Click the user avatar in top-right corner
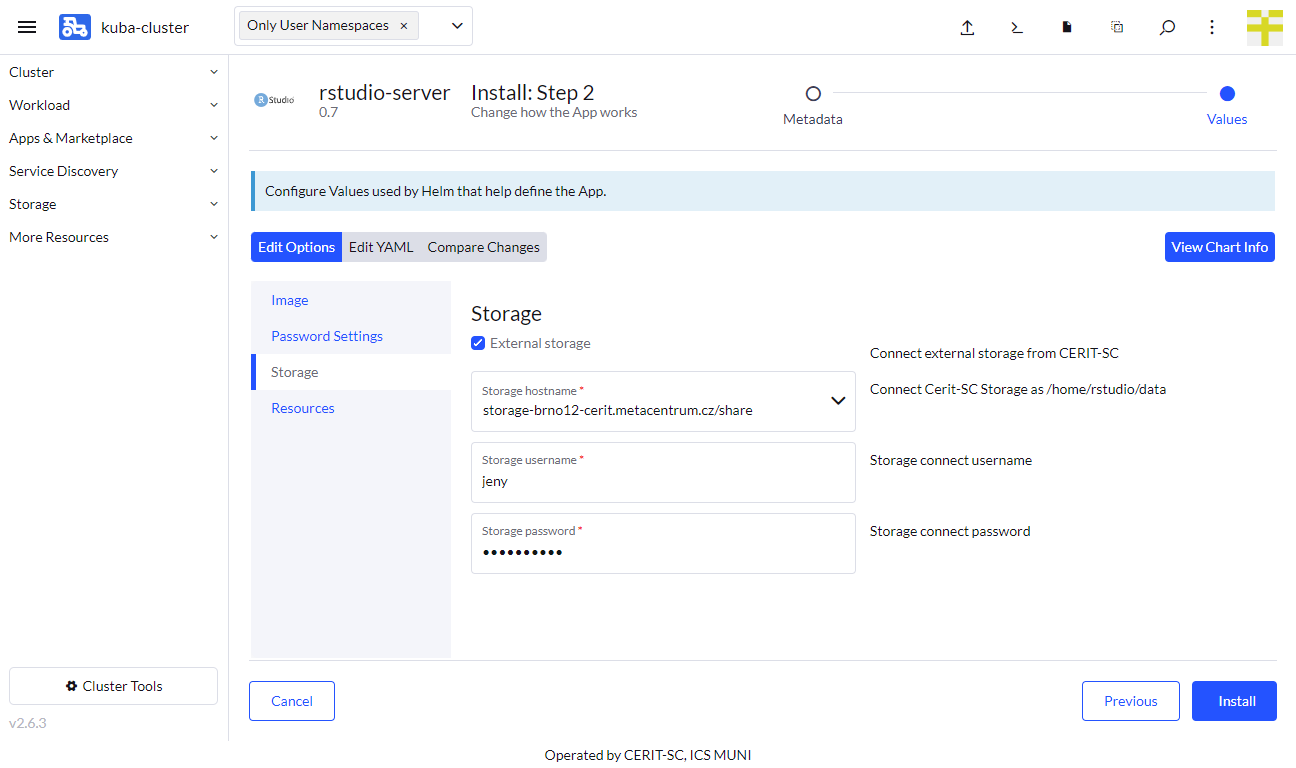This screenshot has height=768, width=1296. pos(1264,27)
